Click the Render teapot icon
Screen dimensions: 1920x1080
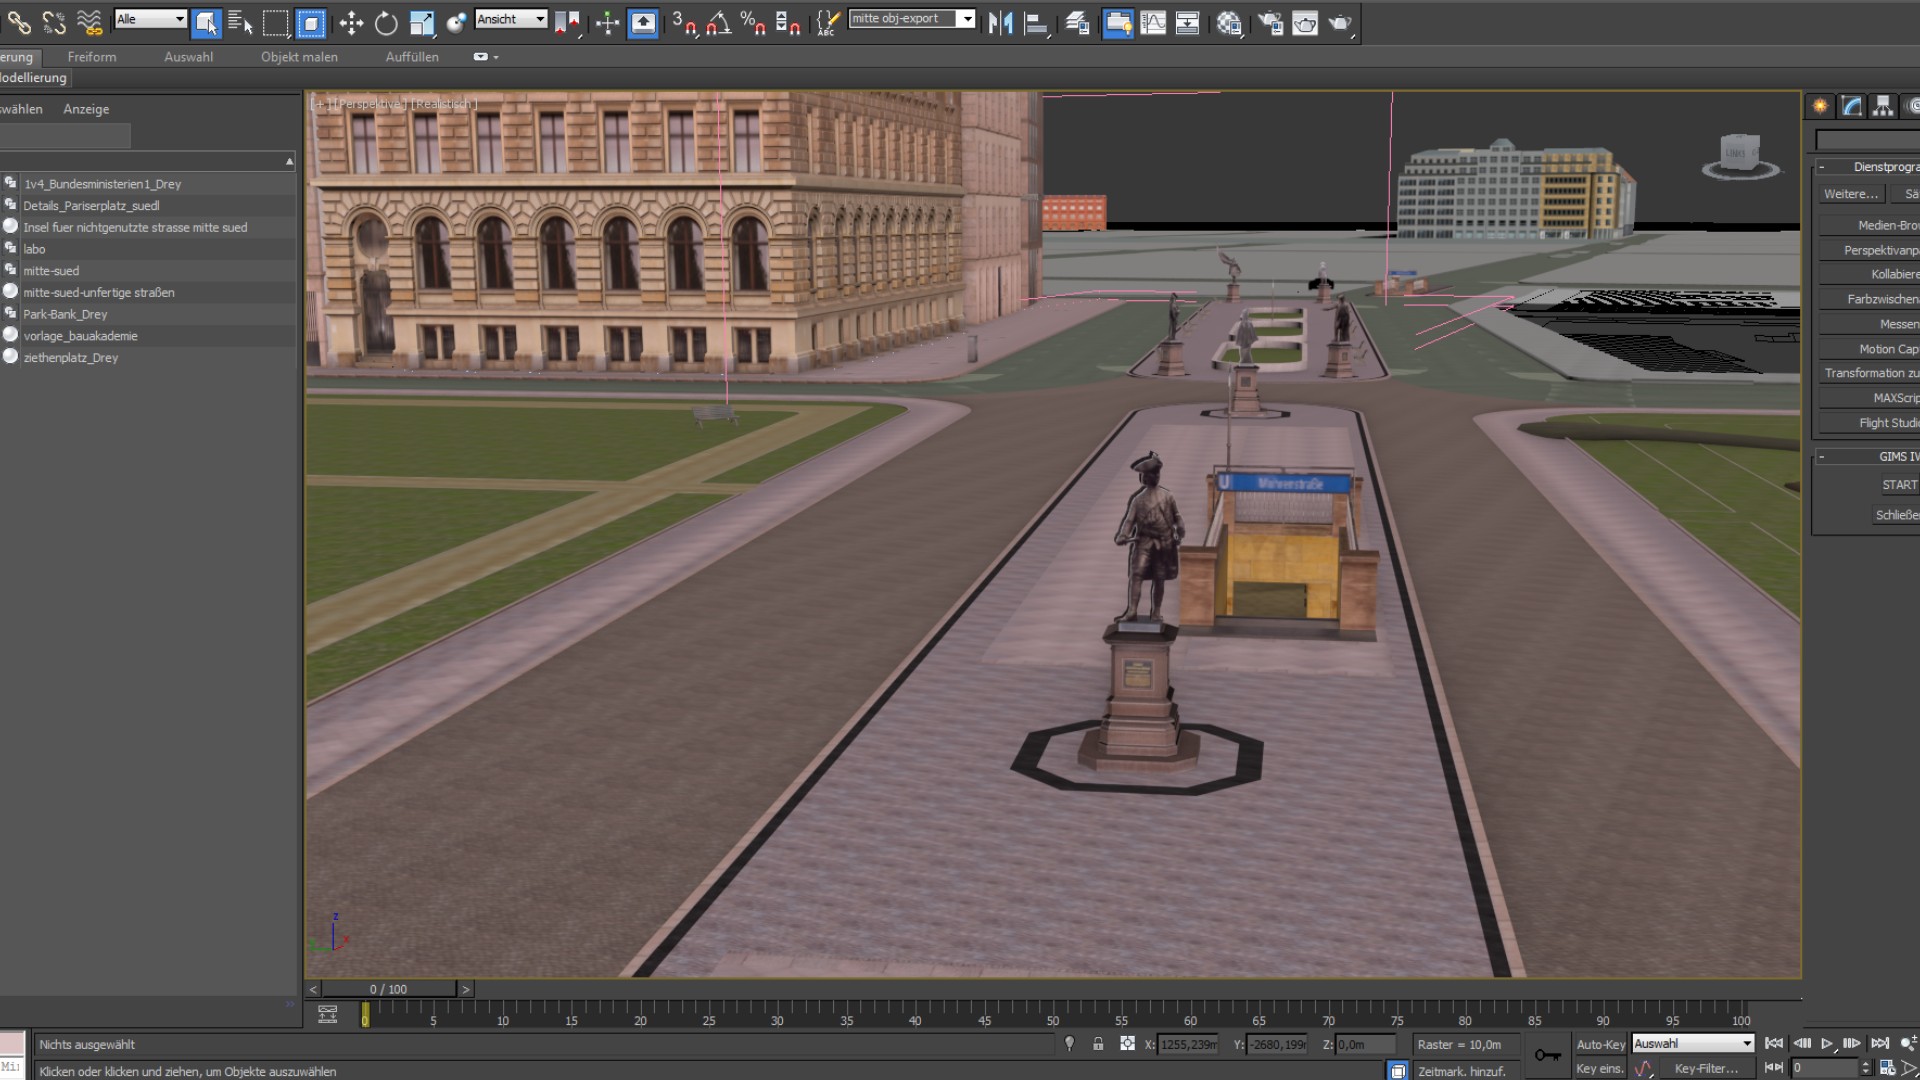1339,23
